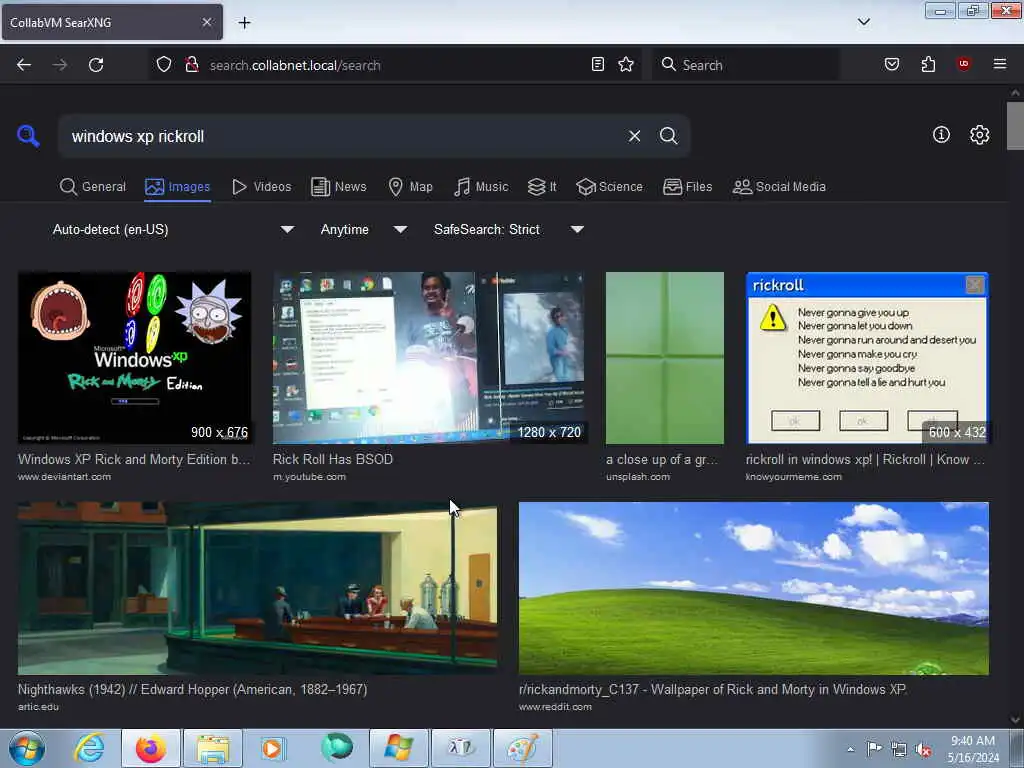The width and height of the screenshot is (1024, 768).
Task: Open Windows Explorer from the taskbar
Action: [x=213, y=748]
